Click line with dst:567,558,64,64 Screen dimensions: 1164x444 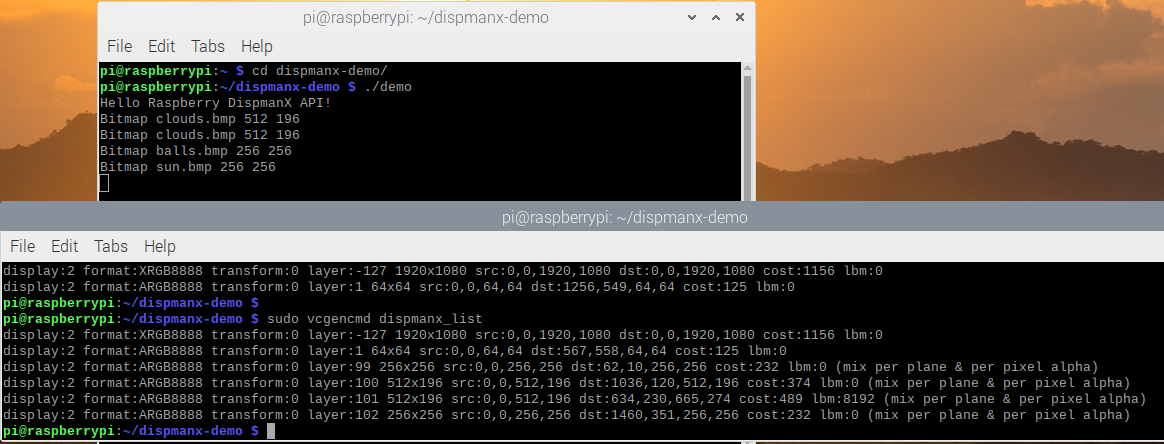[x=395, y=350]
